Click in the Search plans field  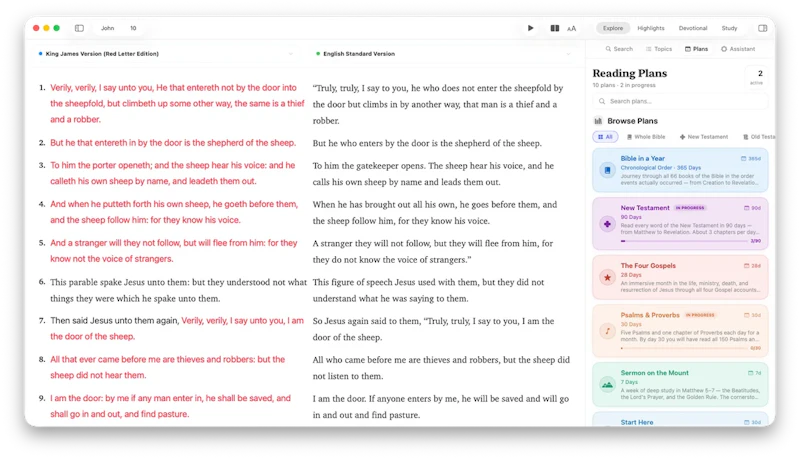(x=680, y=101)
